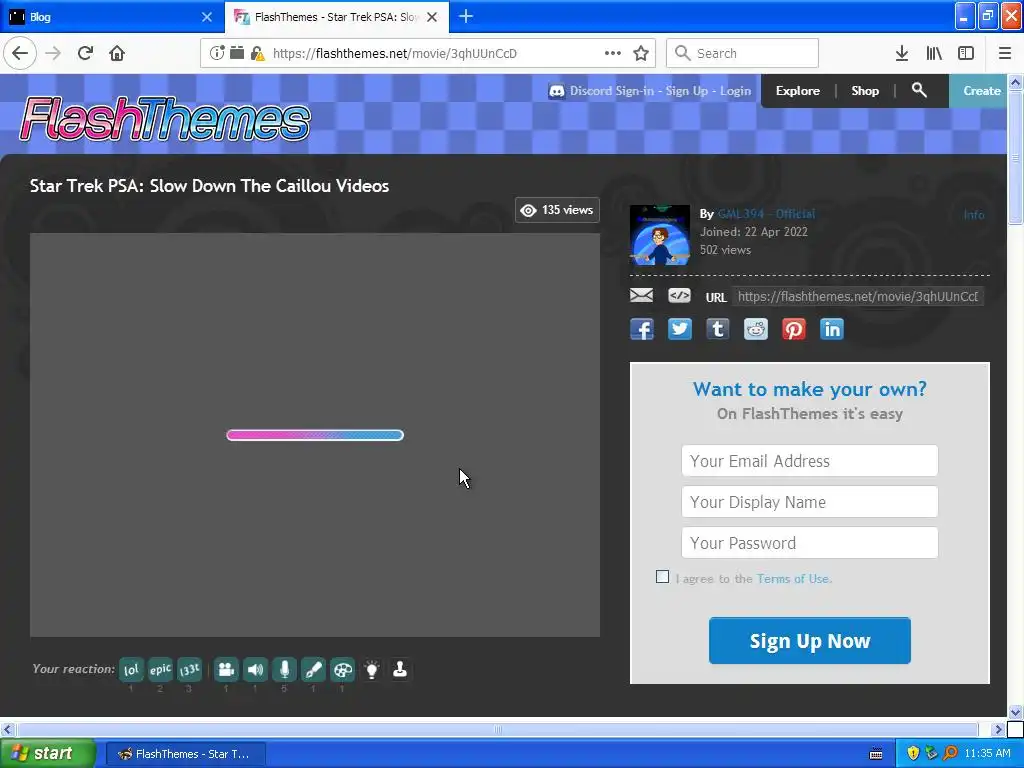Viewport: 1024px width, 768px height.
Task: Click the epic reaction icon
Action: pyautogui.click(x=160, y=669)
